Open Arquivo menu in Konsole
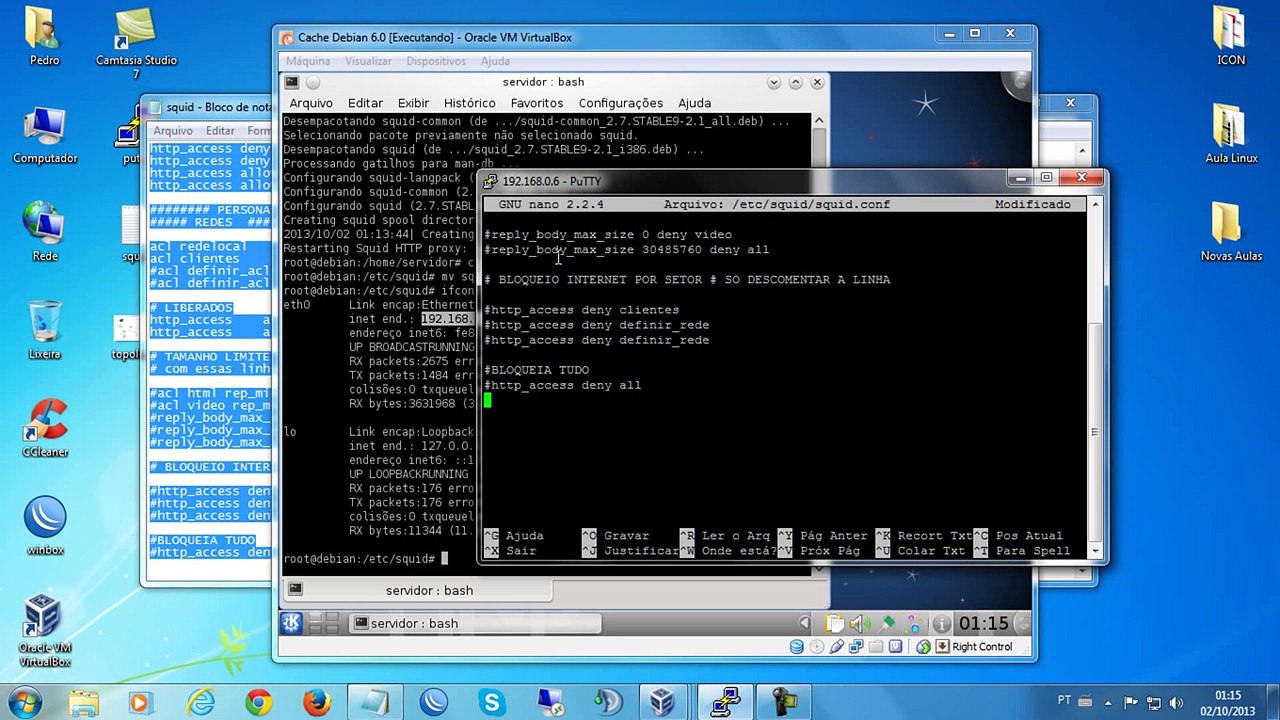1280x720 pixels. point(311,103)
